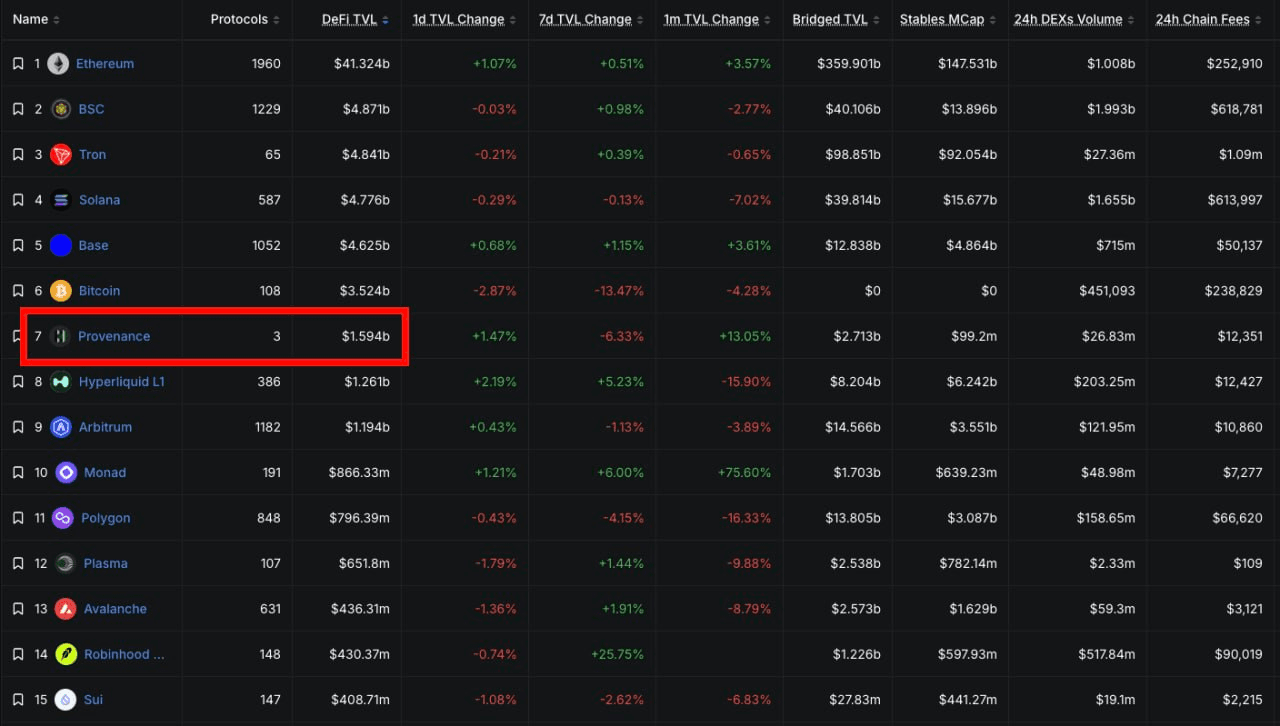
Task: Bookmark the Monad row
Action: coord(18,473)
